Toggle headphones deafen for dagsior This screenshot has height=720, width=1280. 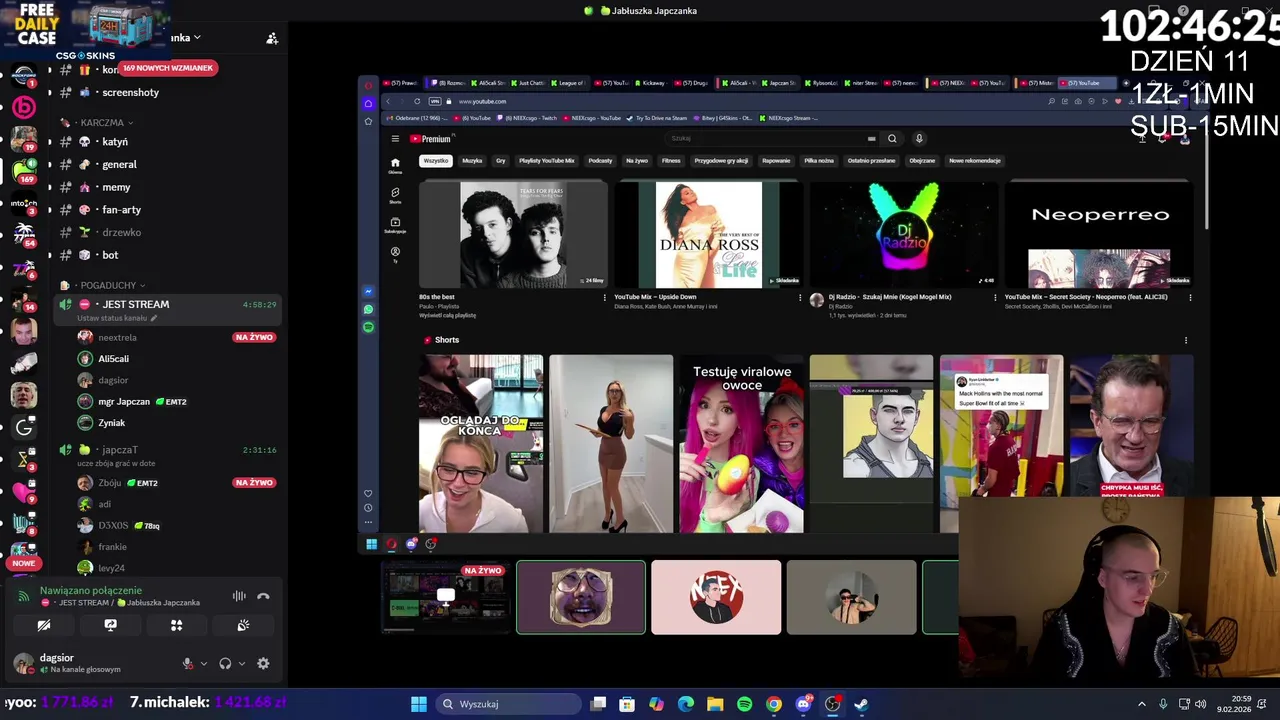[x=225, y=663]
